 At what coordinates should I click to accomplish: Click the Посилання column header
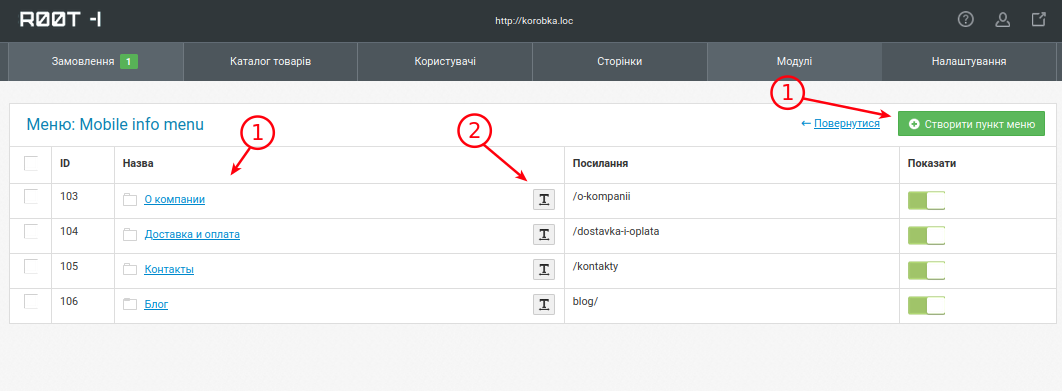coord(600,163)
